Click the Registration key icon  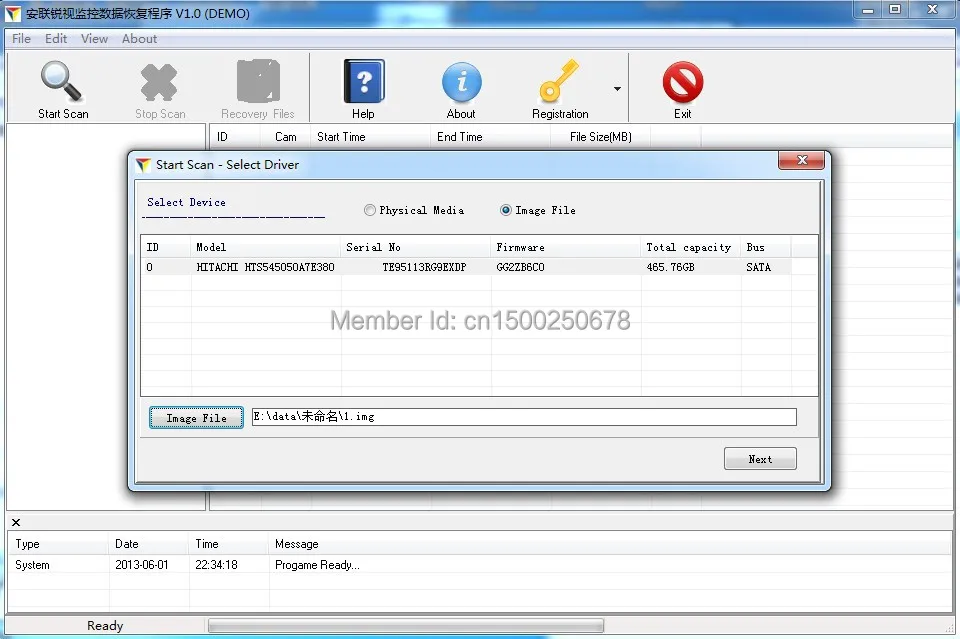click(x=559, y=78)
